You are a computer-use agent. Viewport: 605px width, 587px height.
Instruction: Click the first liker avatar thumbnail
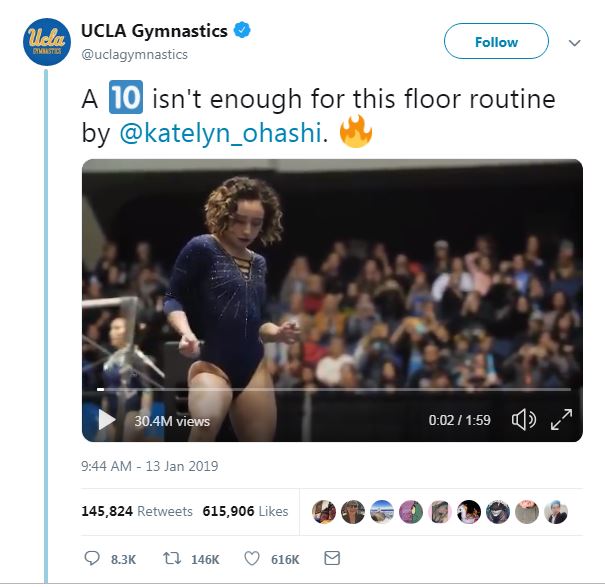tap(324, 512)
